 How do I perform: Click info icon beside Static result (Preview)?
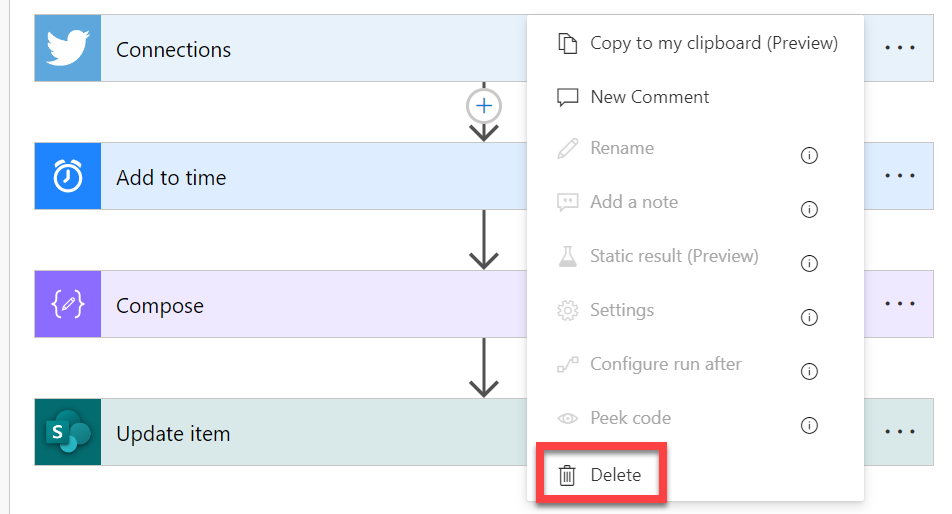click(810, 264)
